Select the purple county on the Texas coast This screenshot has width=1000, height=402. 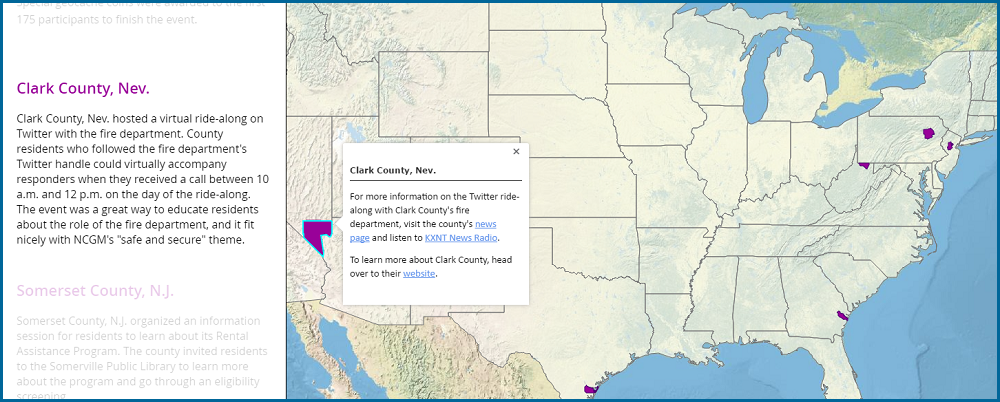click(x=589, y=389)
